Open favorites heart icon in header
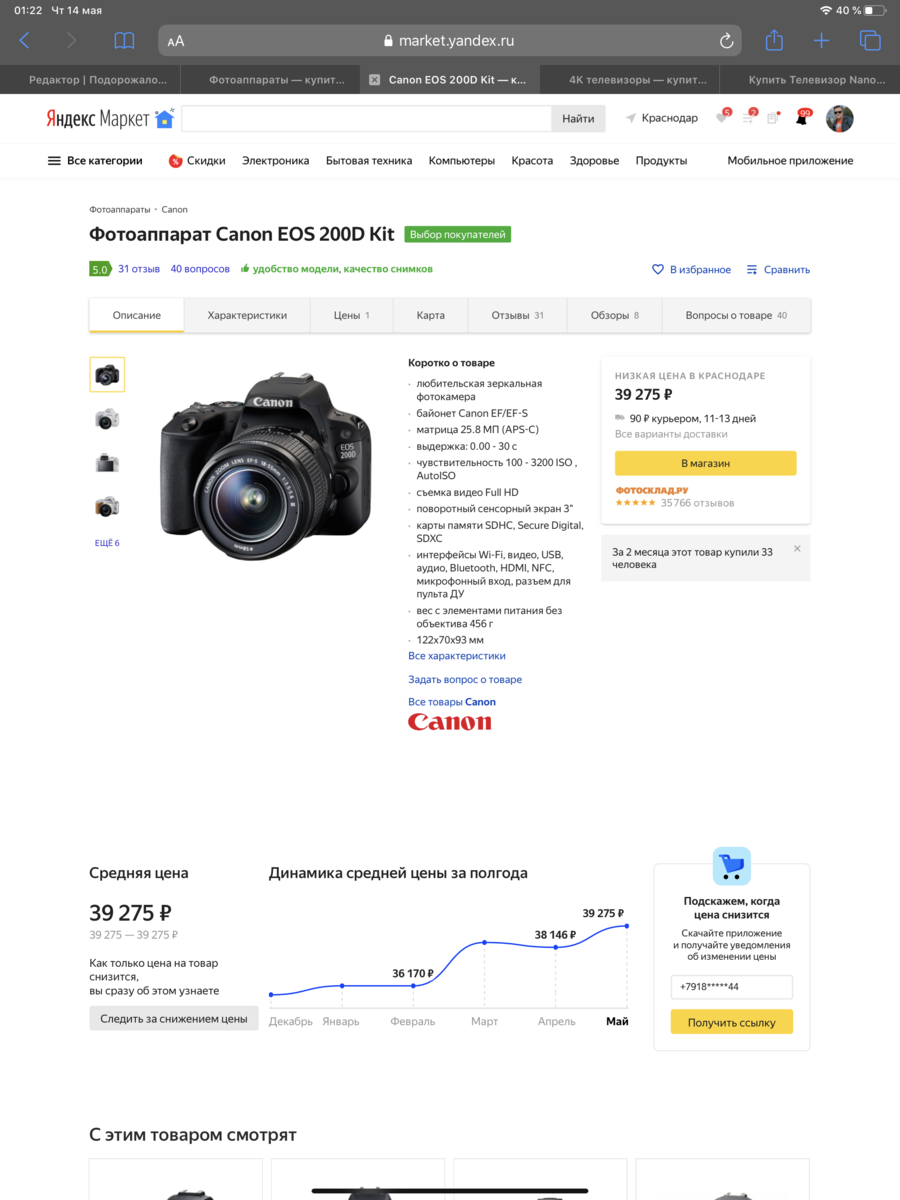The height and width of the screenshot is (1200, 900). pos(722,118)
